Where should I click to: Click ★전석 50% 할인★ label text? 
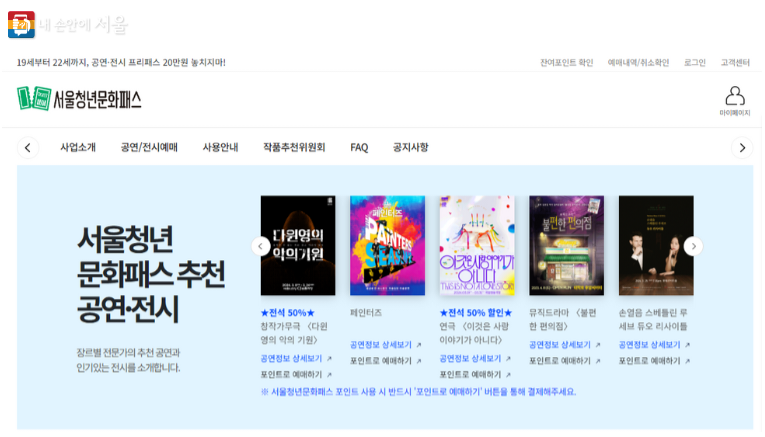click(476, 313)
